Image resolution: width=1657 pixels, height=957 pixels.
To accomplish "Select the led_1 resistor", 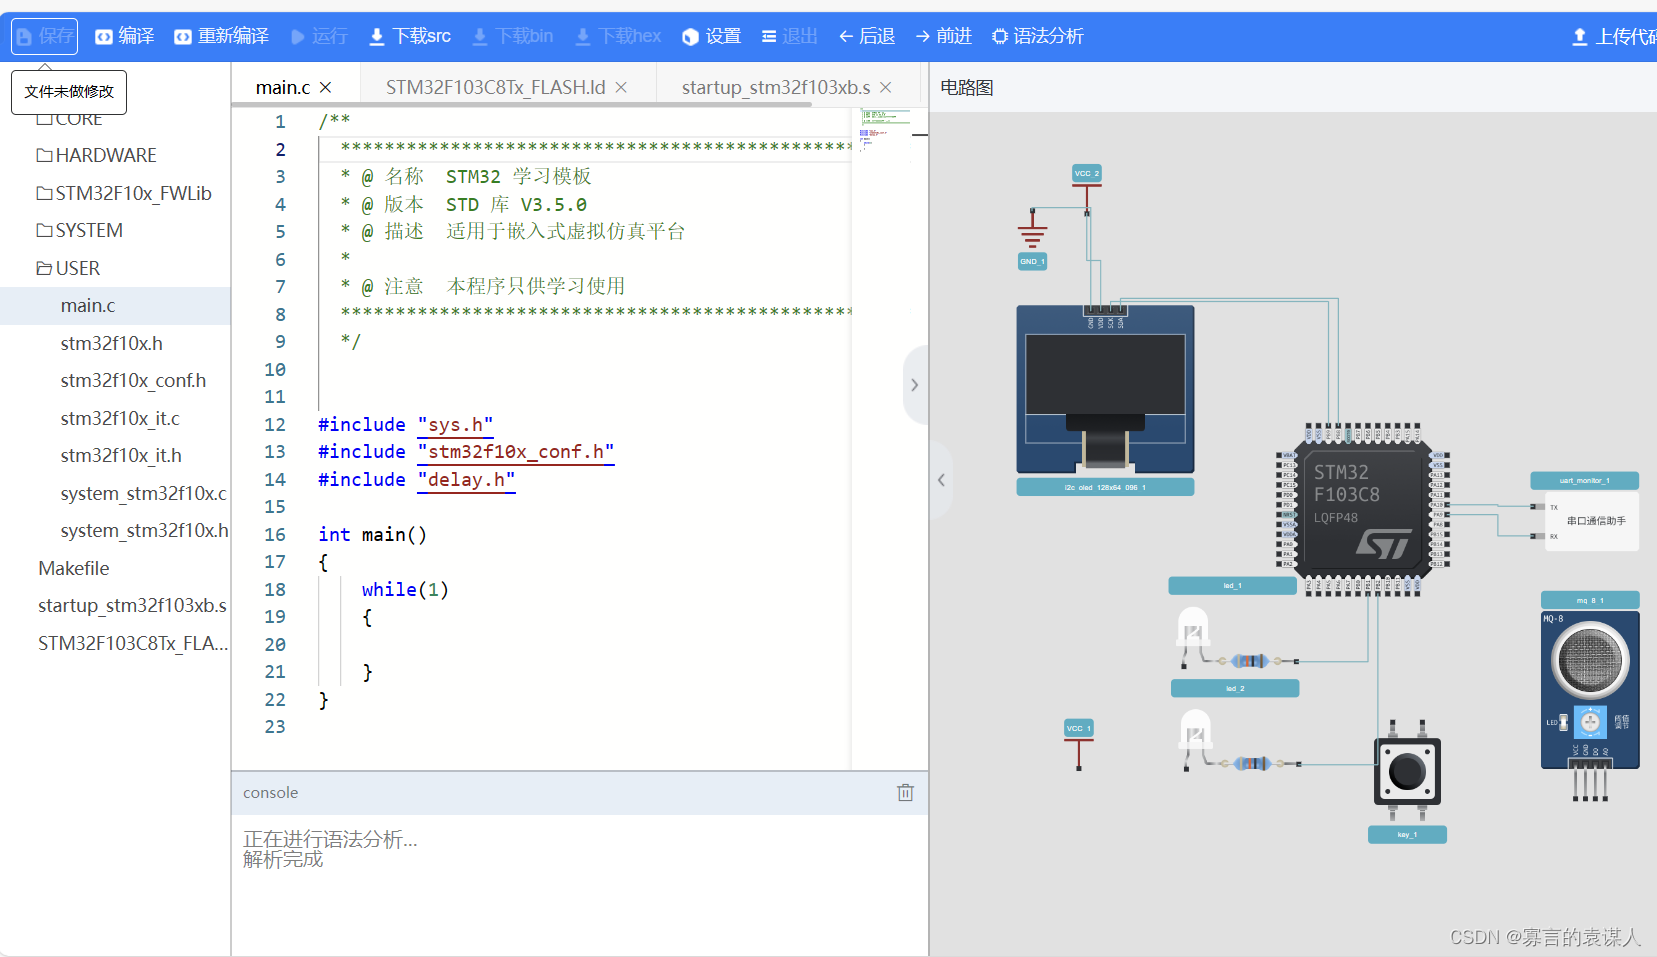I will [1250, 661].
